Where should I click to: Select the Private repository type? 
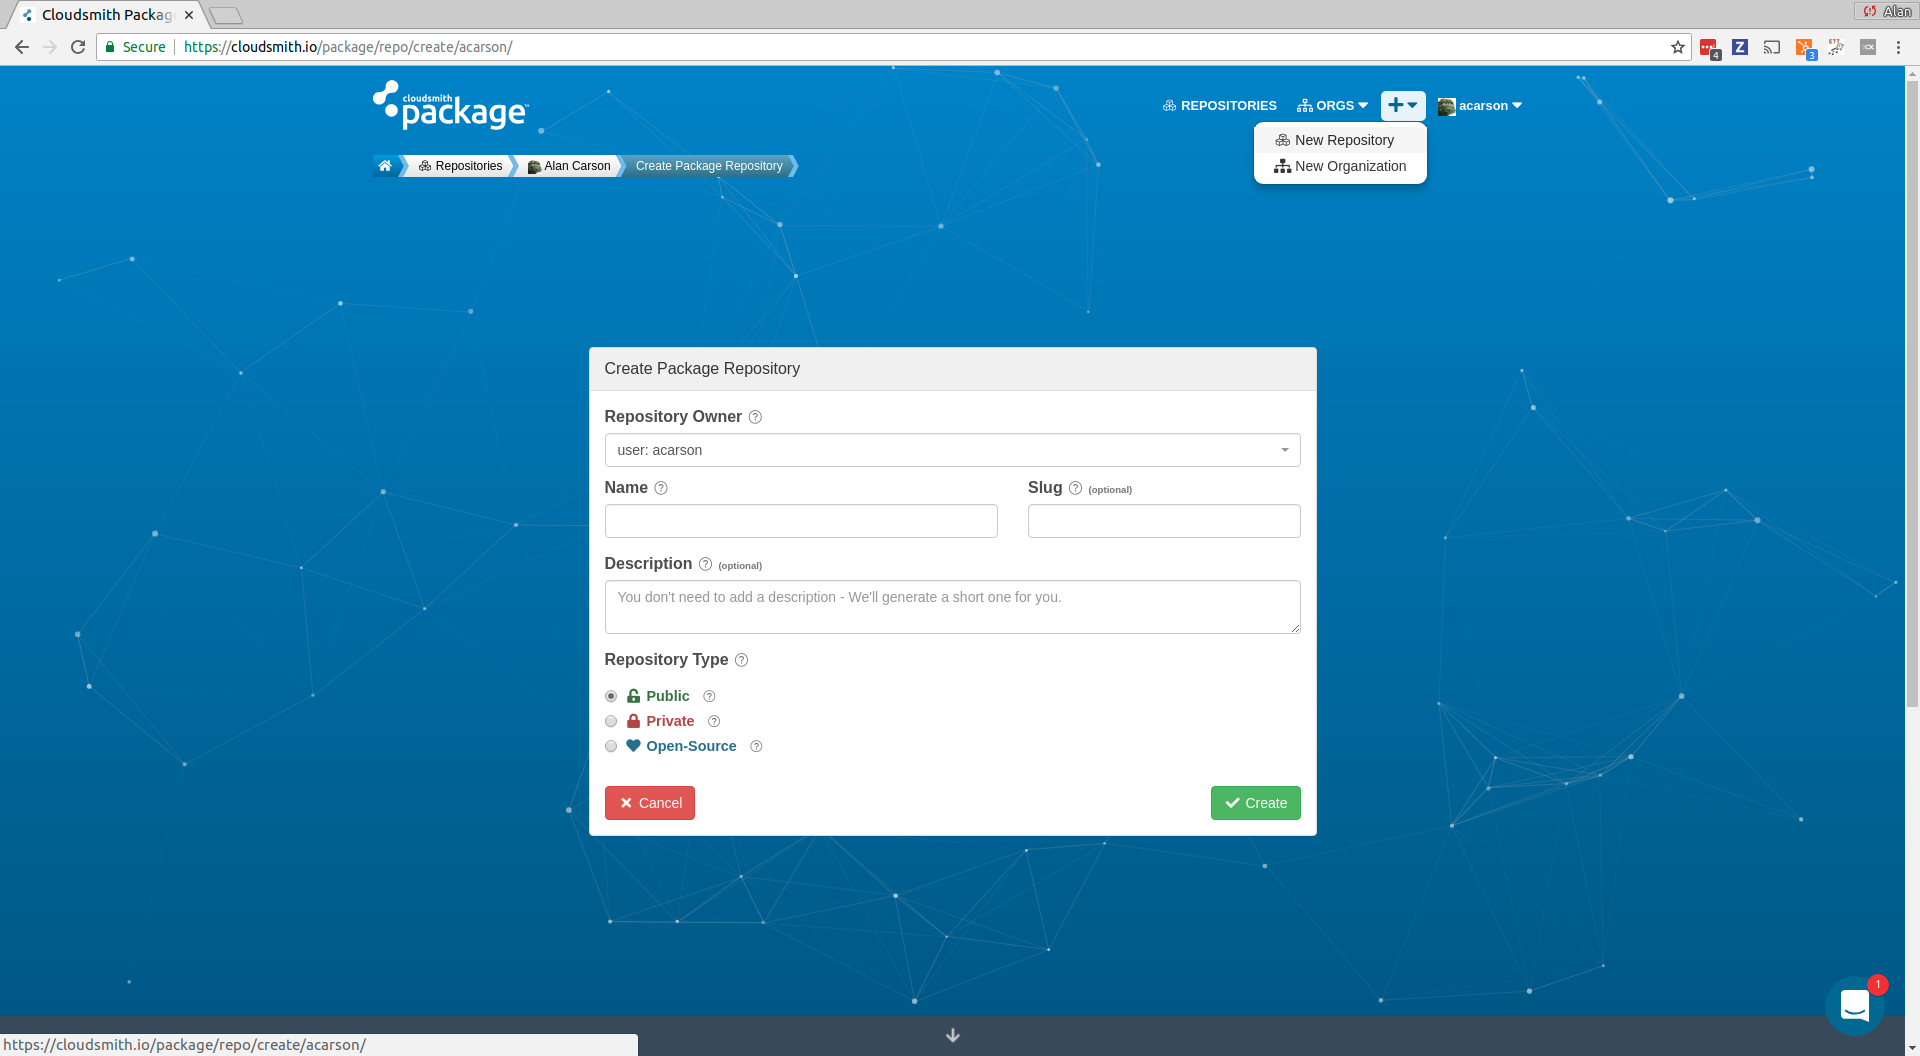point(611,721)
